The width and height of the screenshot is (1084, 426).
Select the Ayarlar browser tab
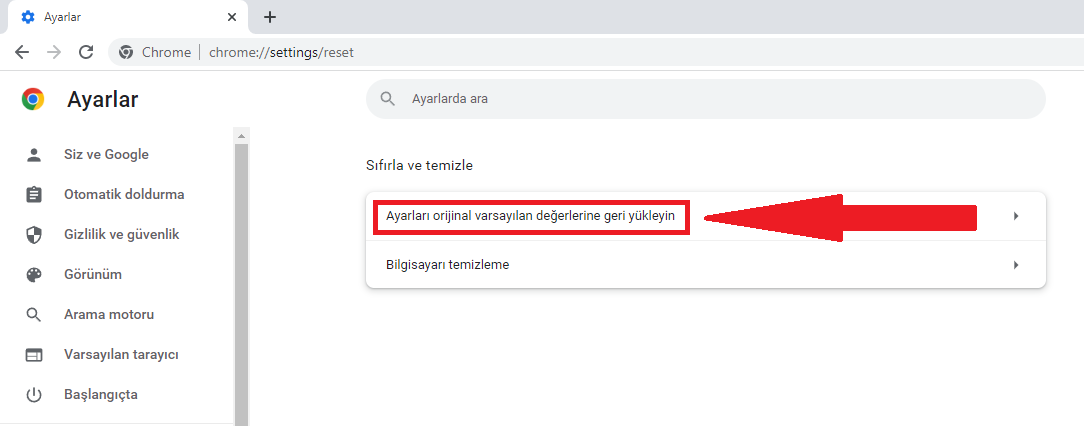126,17
